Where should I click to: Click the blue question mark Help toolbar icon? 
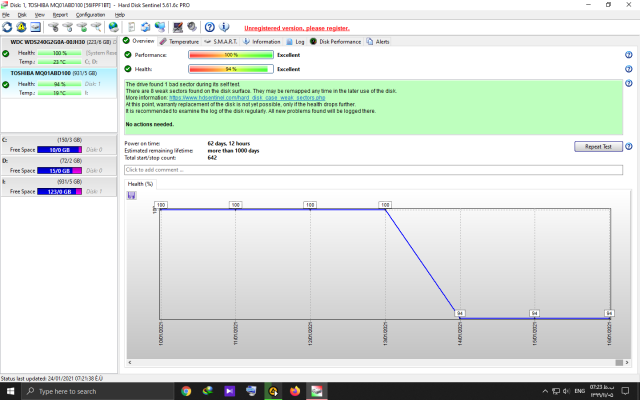pos(209,27)
